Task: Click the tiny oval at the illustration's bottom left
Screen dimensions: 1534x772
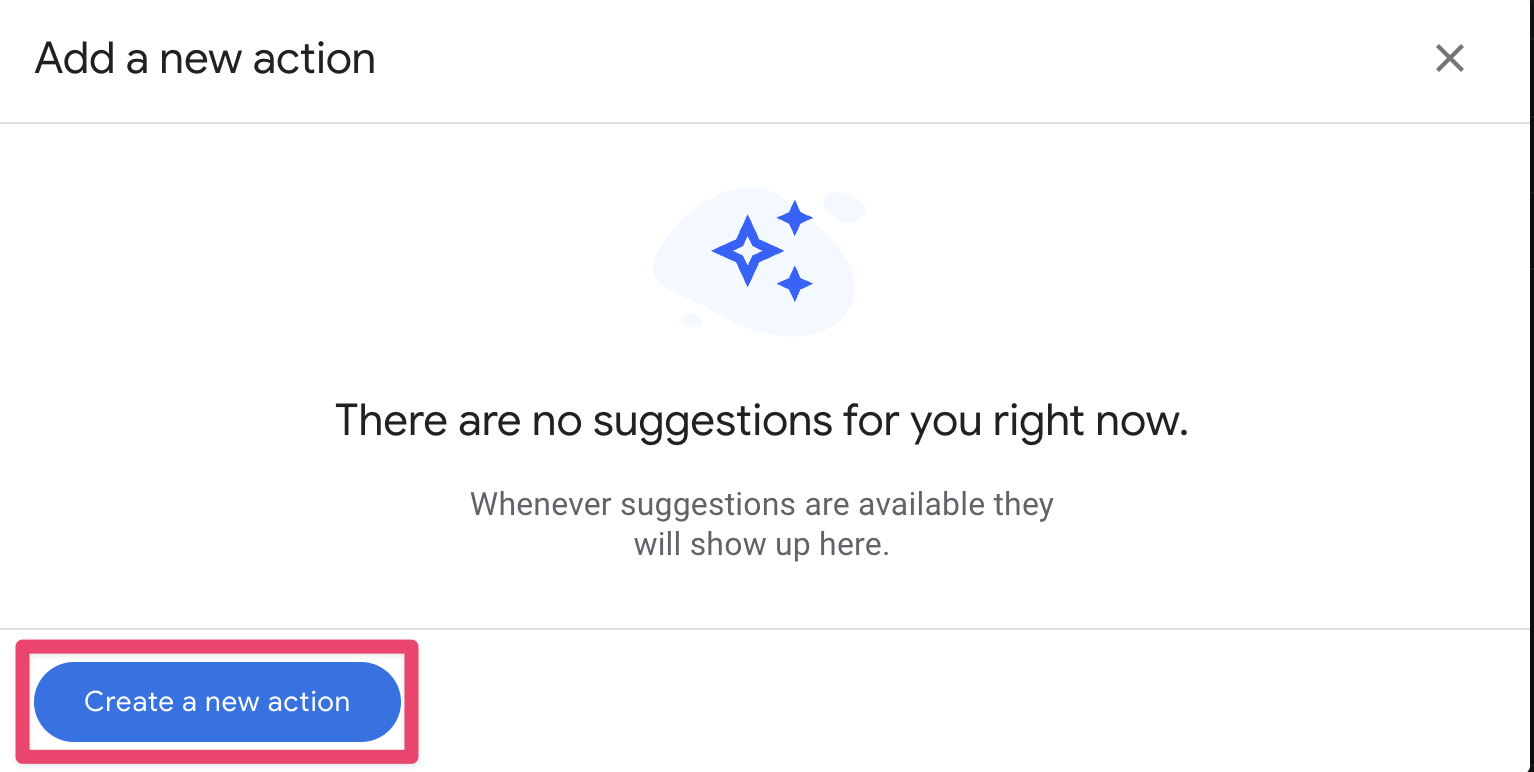Action: (690, 320)
